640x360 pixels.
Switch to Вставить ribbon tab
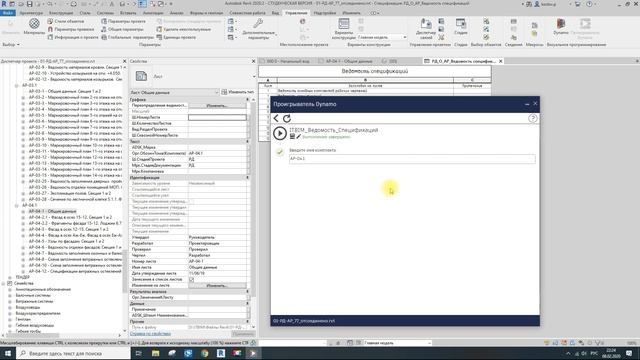128,13
